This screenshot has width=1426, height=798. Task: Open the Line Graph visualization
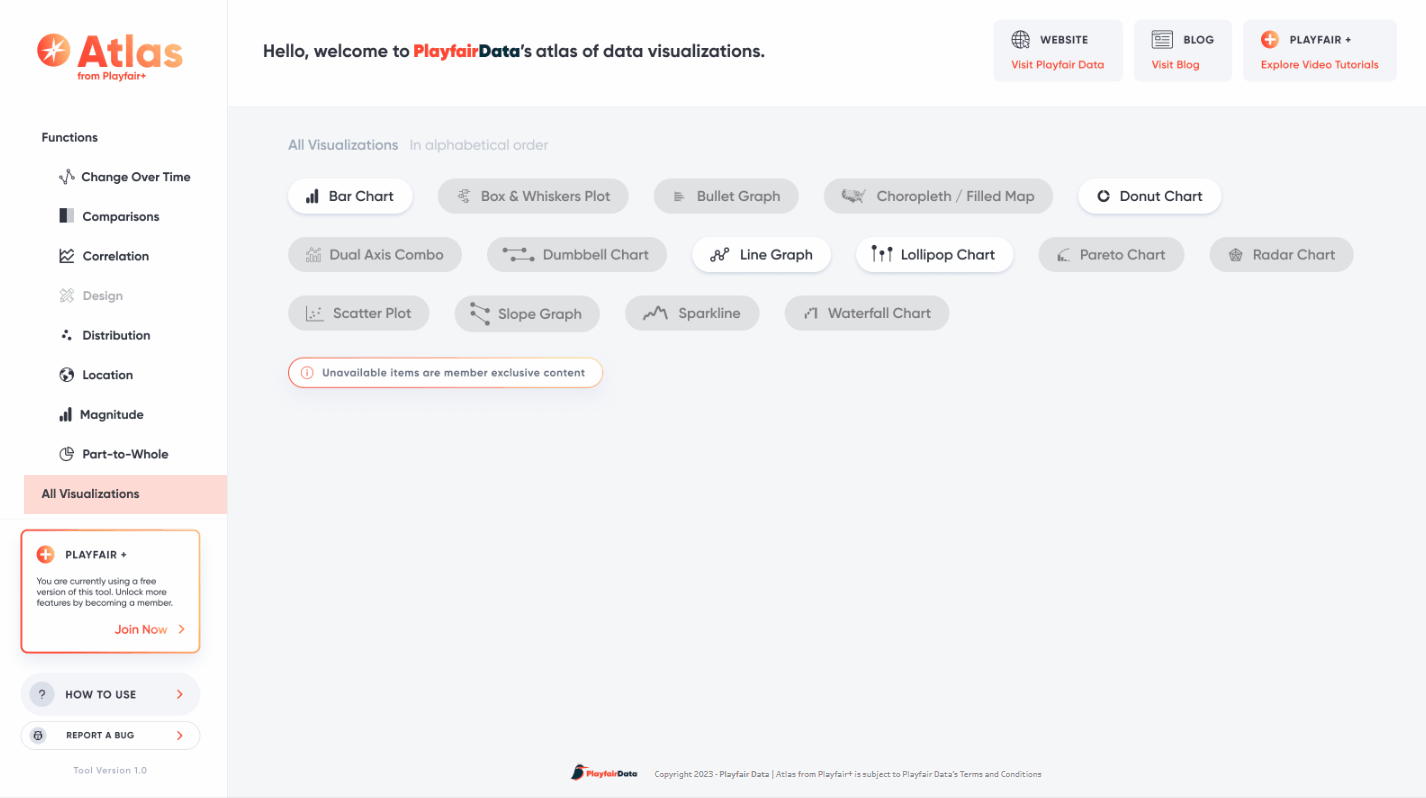click(761, 255)
